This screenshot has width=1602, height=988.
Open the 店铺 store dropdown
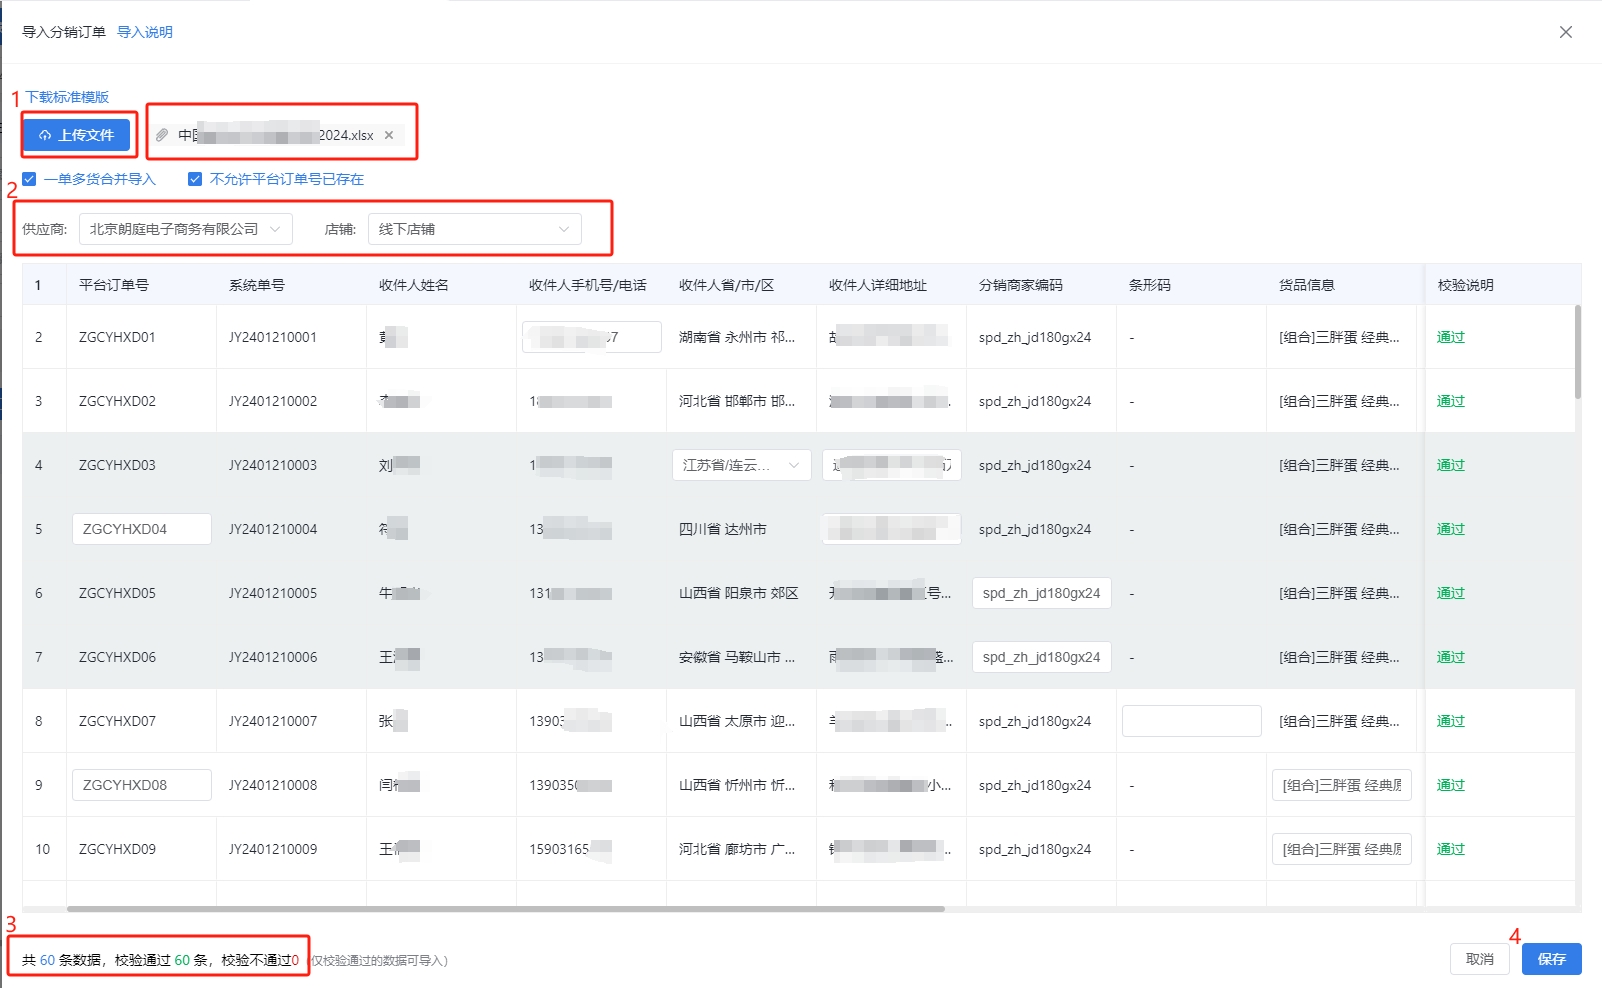click(x=473, y=229)
